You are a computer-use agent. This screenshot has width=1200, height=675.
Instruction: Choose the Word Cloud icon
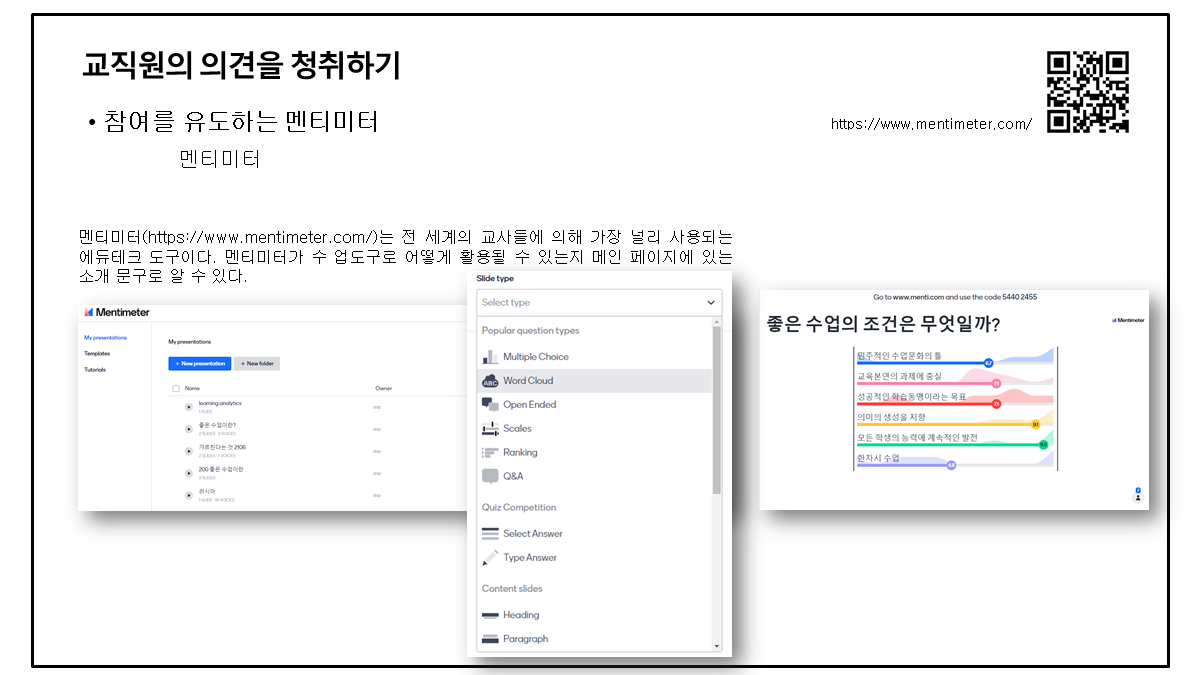[490, 381]
